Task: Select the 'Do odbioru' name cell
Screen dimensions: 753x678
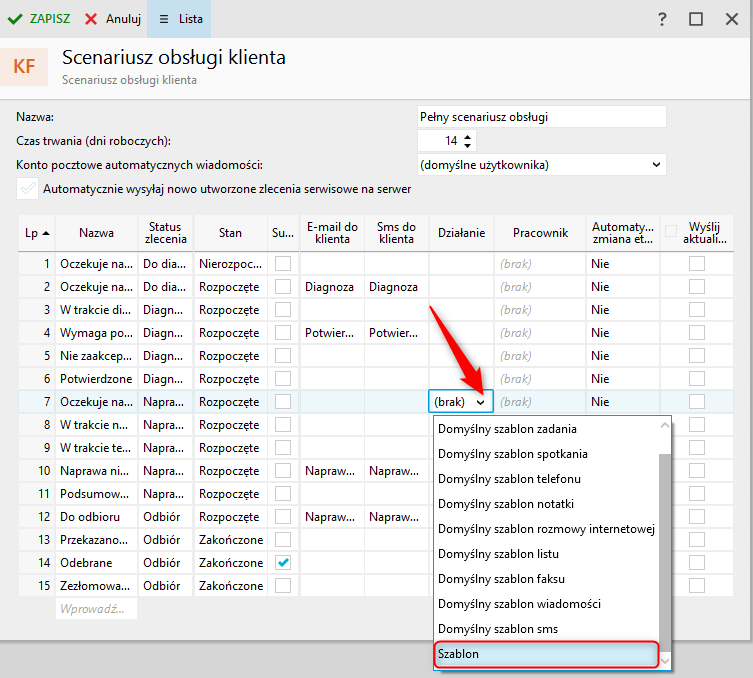Action: pyautogui.click(x=97, y=517)
